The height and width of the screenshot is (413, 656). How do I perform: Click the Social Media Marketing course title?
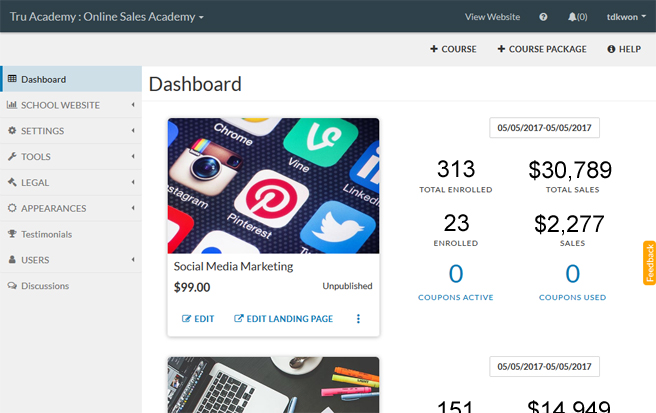pyautogui.click(x=233, y=267)
